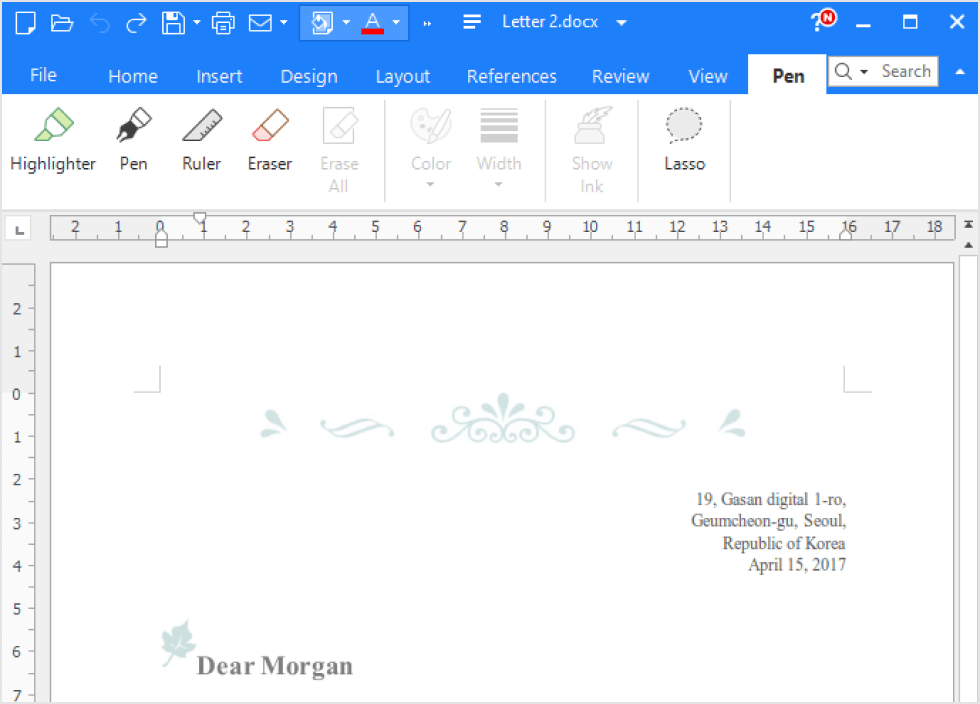Expand the Letter 2.docx title dropdown
Screen dimensions: 980x704
(622, 22)
